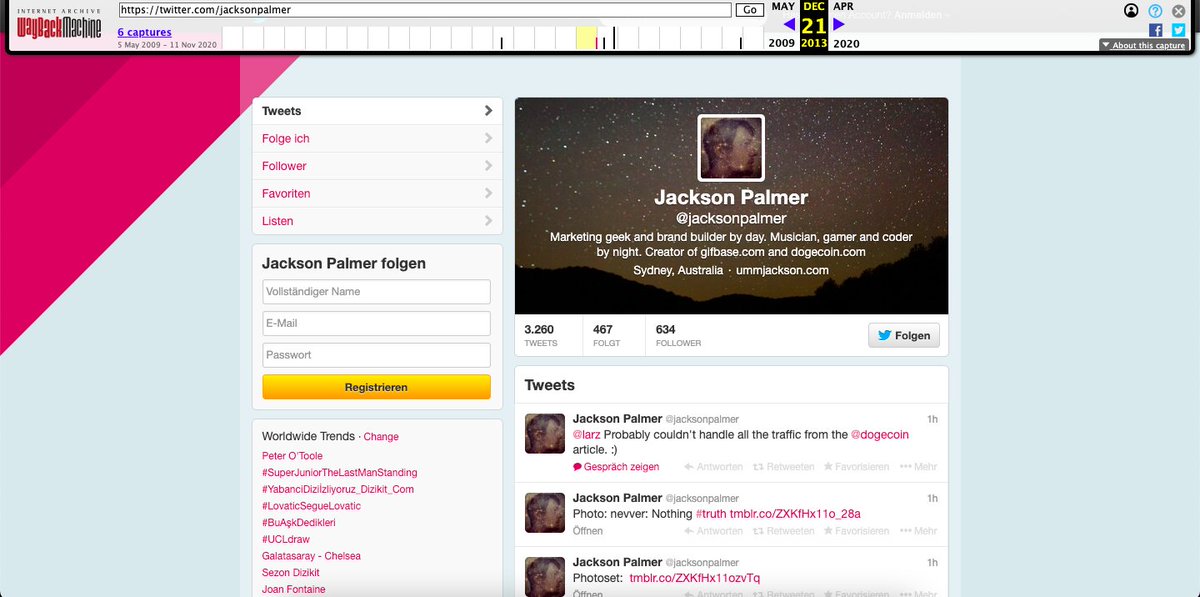The width and height of the screenshot is (1200, 597).
Task: Close the Wayback toolbar with X icon
Action: point(1179,11)
